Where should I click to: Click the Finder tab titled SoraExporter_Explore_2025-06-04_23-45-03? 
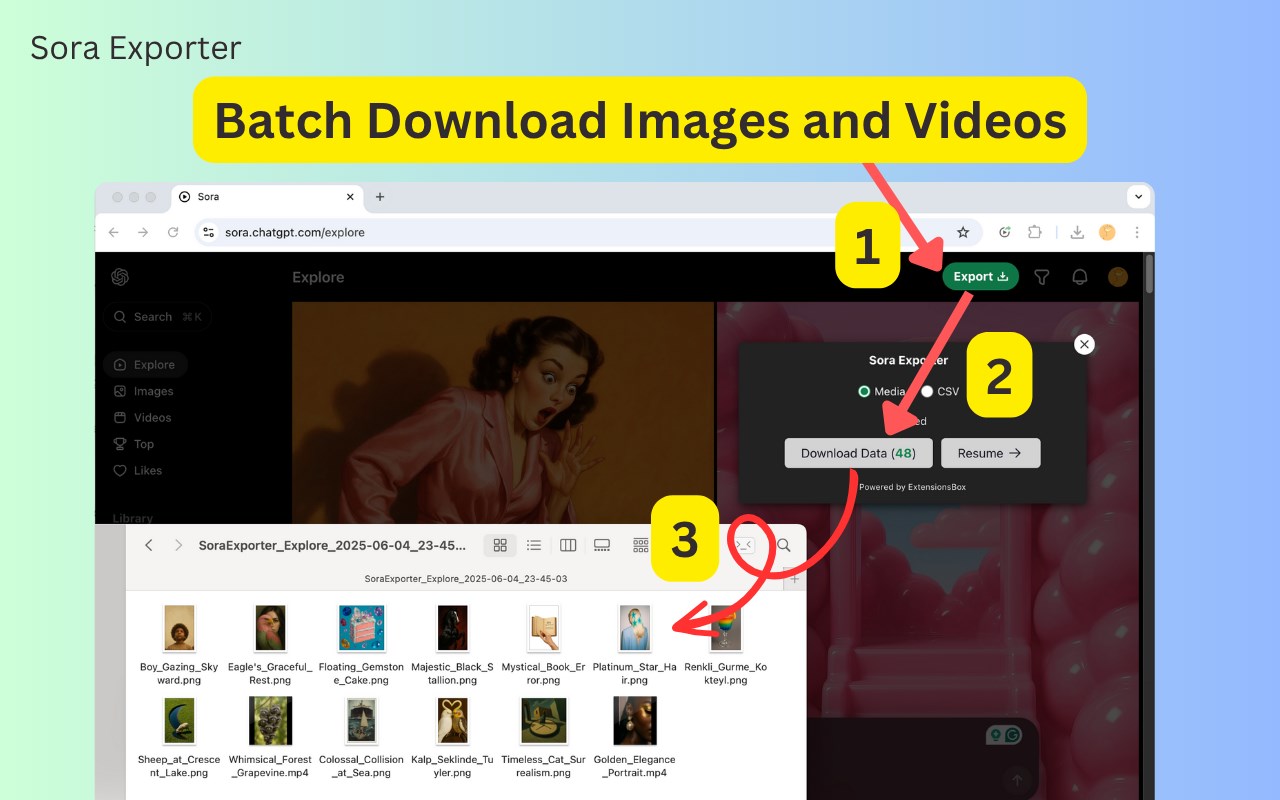[x=466, y=578]
